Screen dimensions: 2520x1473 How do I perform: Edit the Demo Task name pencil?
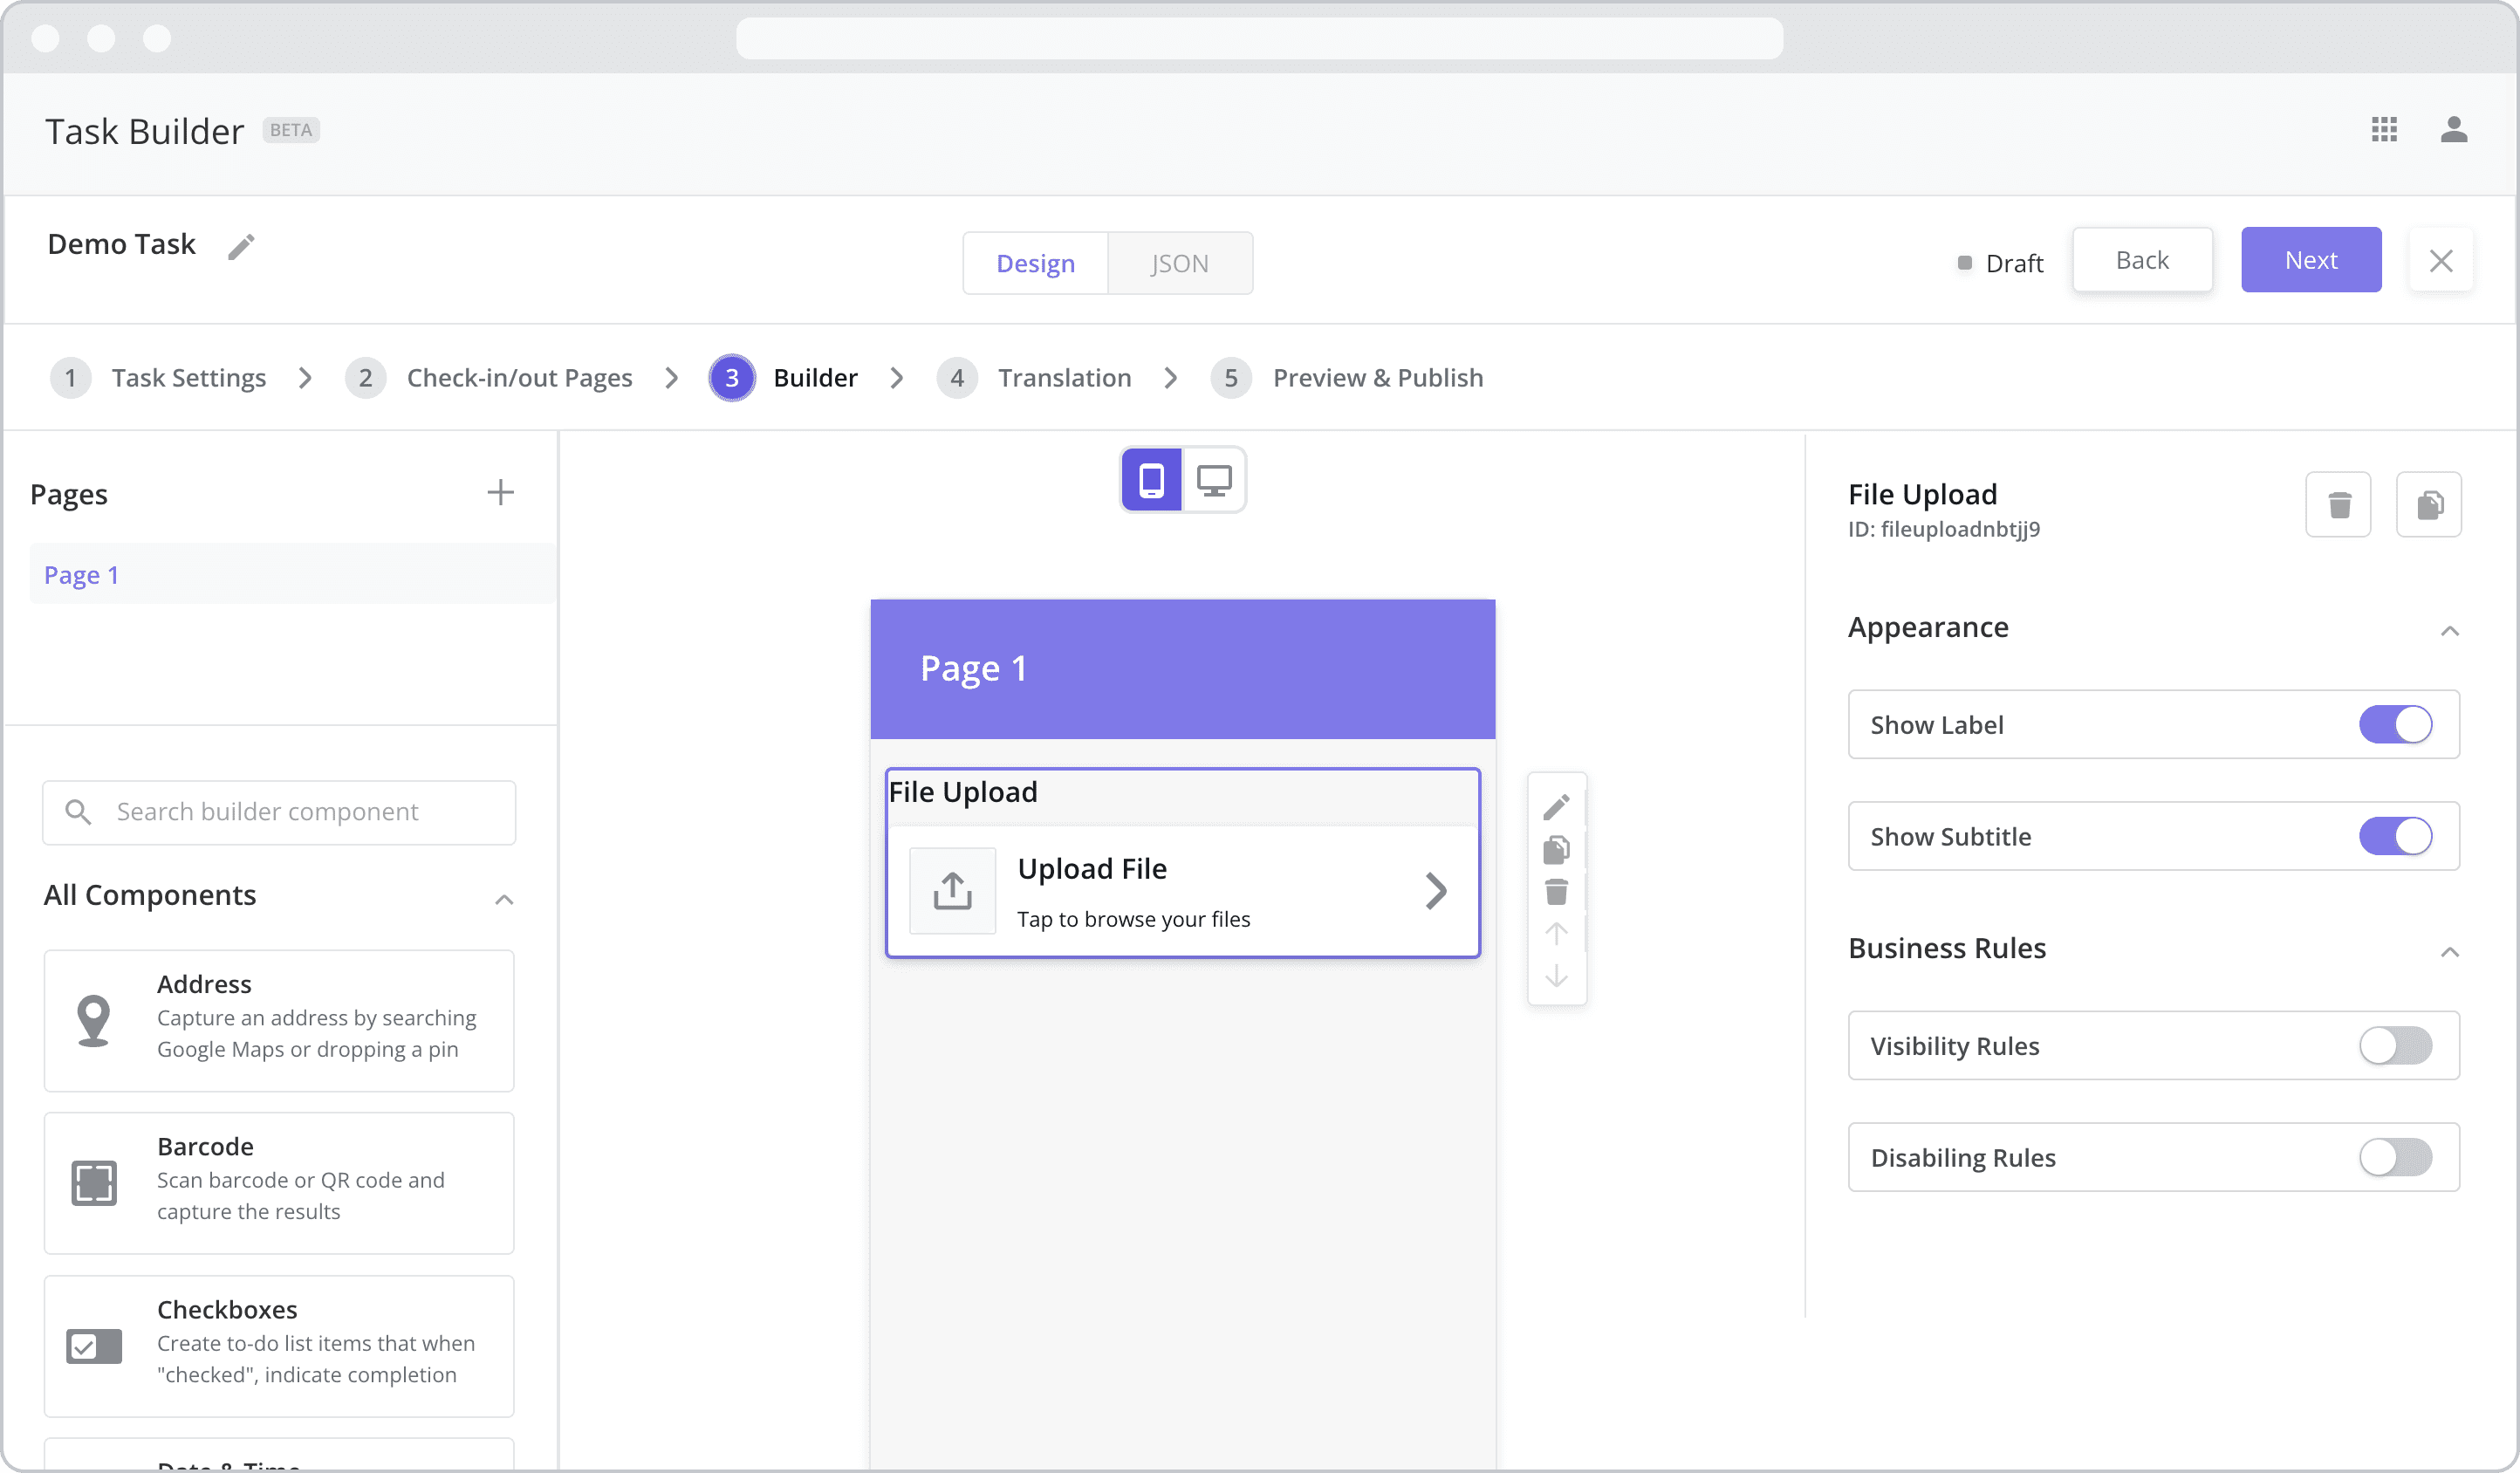pyautogui.click(x=241, y=246)
